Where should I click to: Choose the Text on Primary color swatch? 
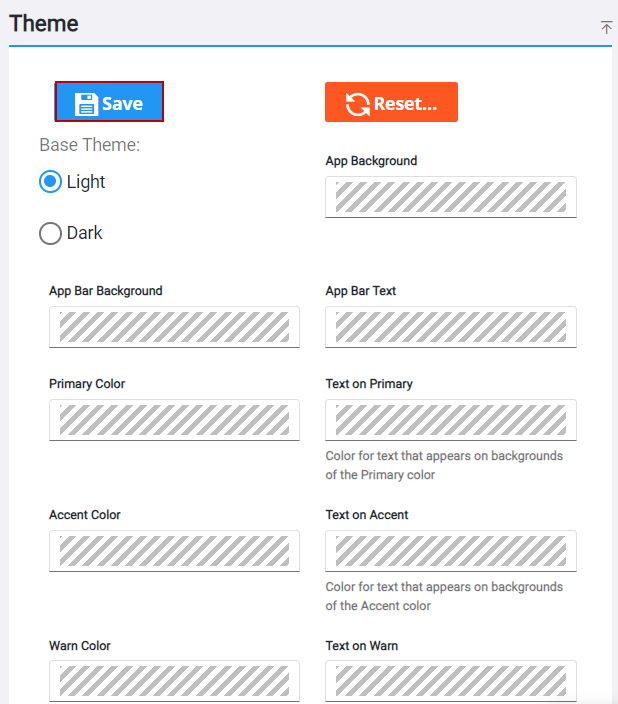click(451, 420)
